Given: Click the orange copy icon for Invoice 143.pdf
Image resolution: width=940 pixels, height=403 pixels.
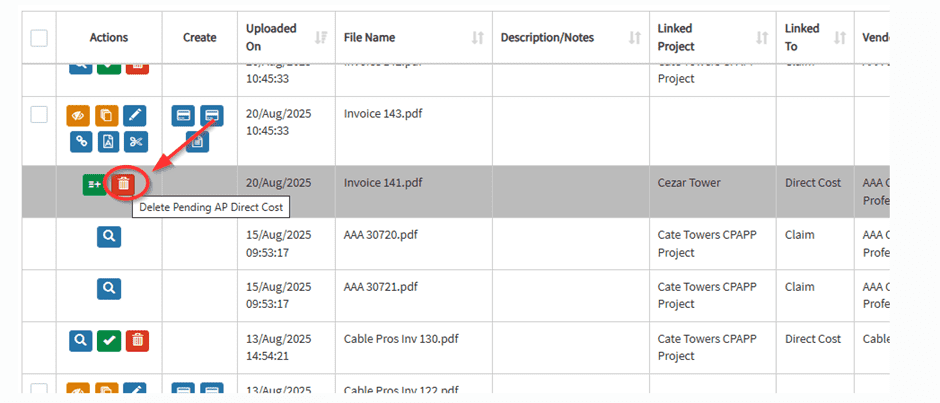Looking at the screenshot, I should tap(108, 115).
